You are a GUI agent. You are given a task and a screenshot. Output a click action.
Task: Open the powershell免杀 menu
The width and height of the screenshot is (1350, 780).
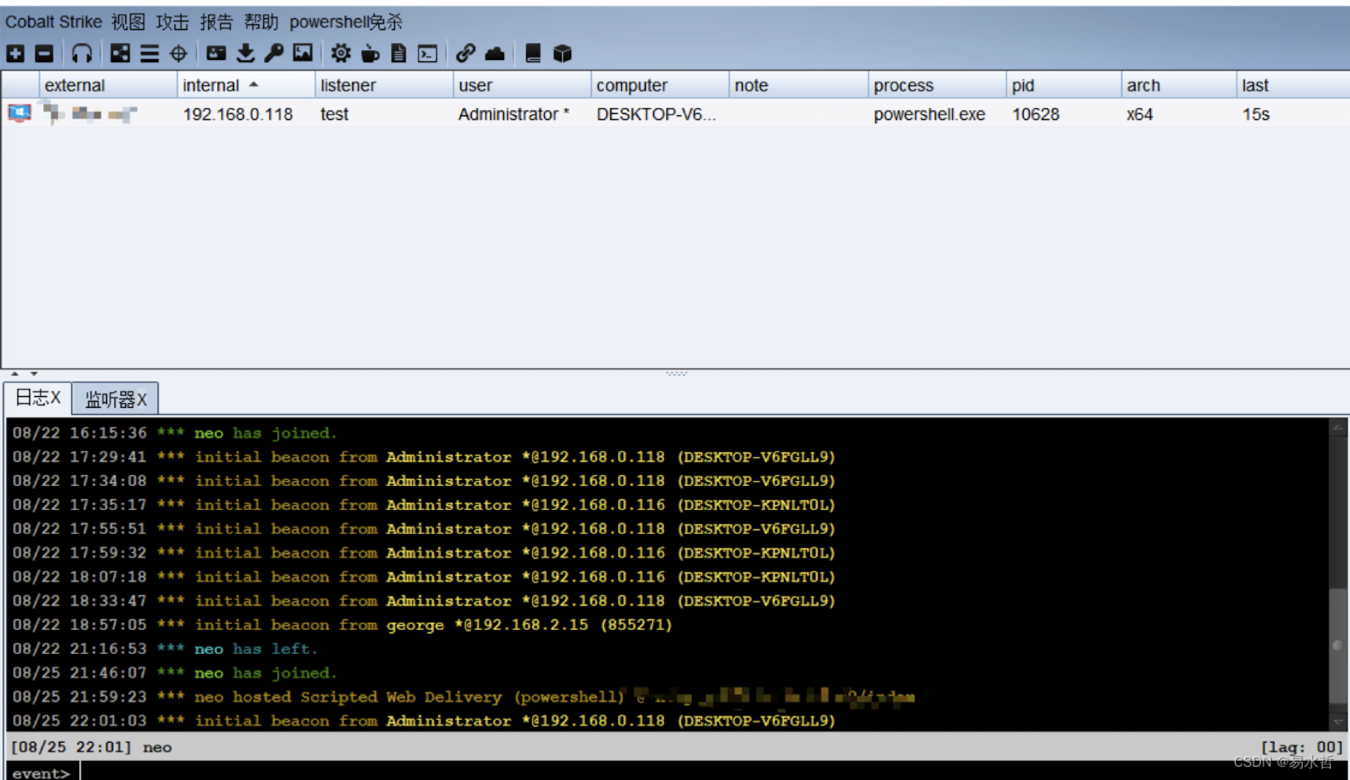coord(345,22)
